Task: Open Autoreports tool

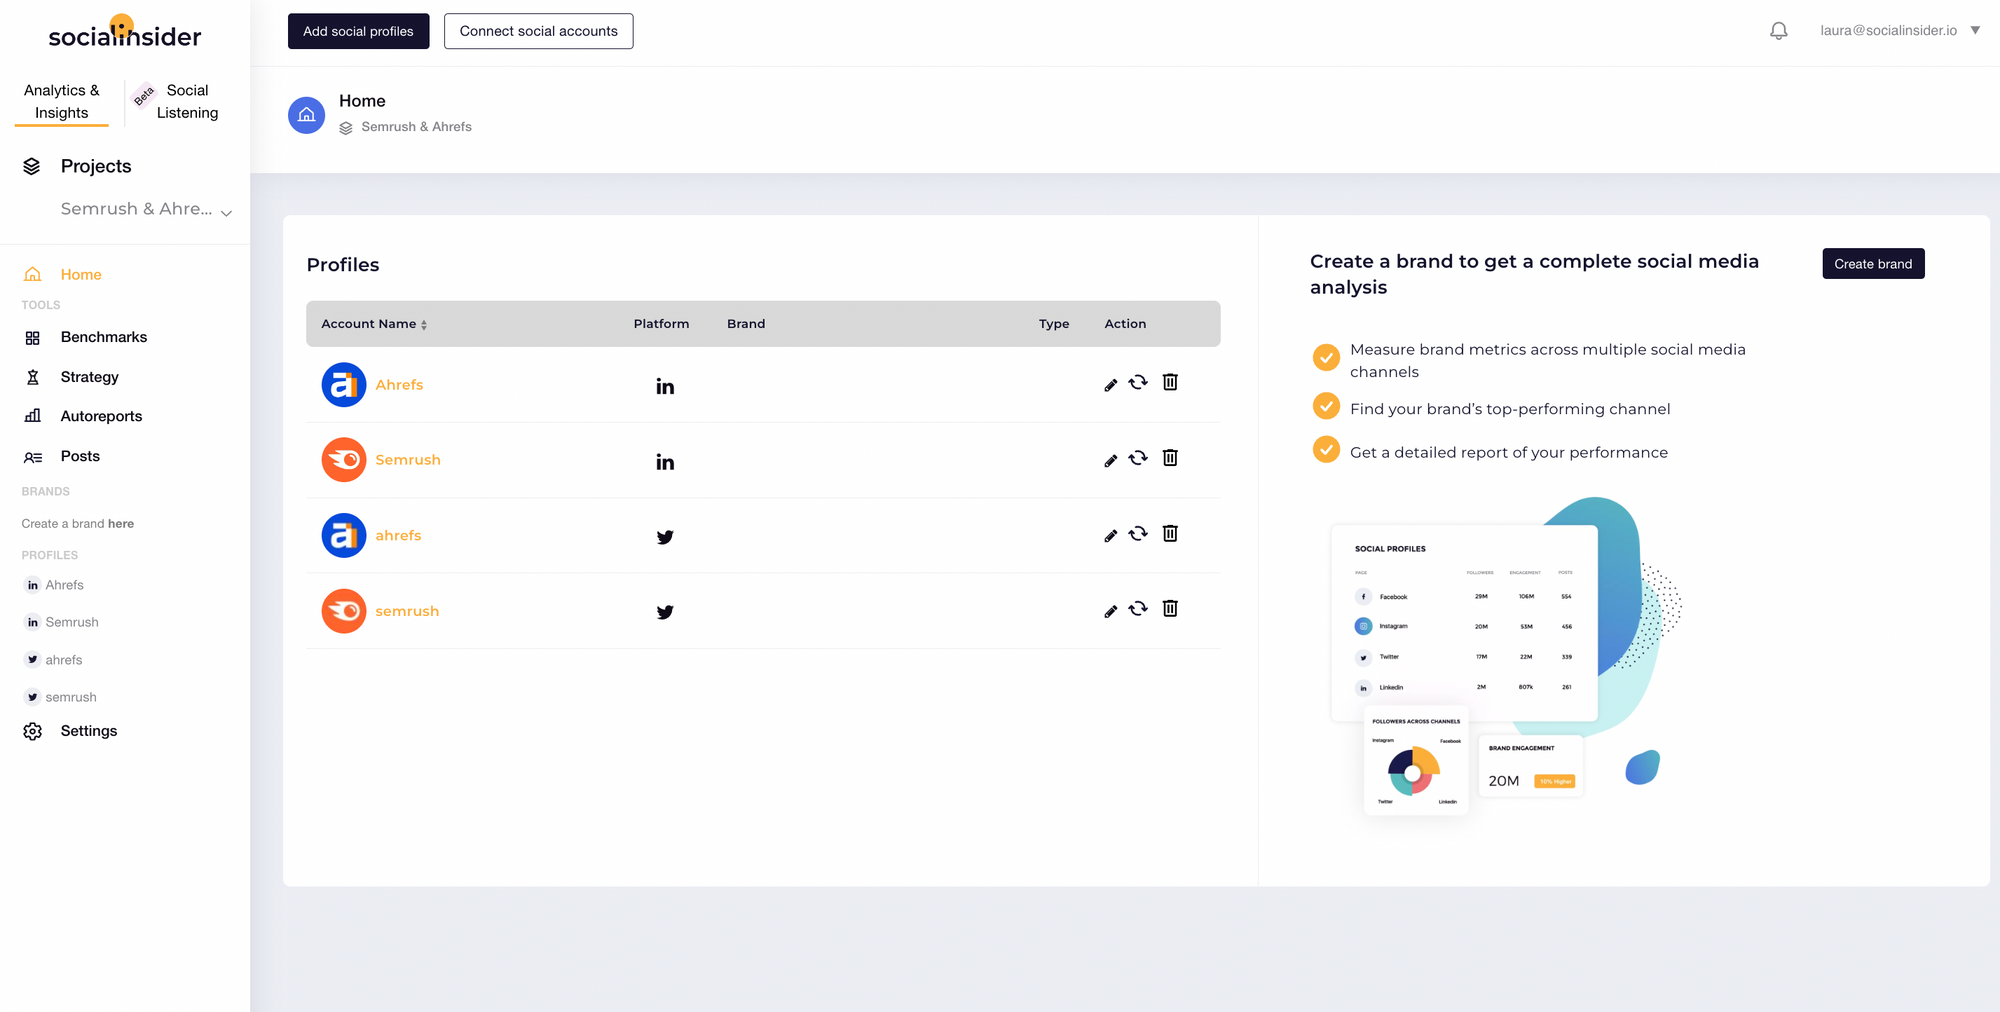Action: coord(101,416)
